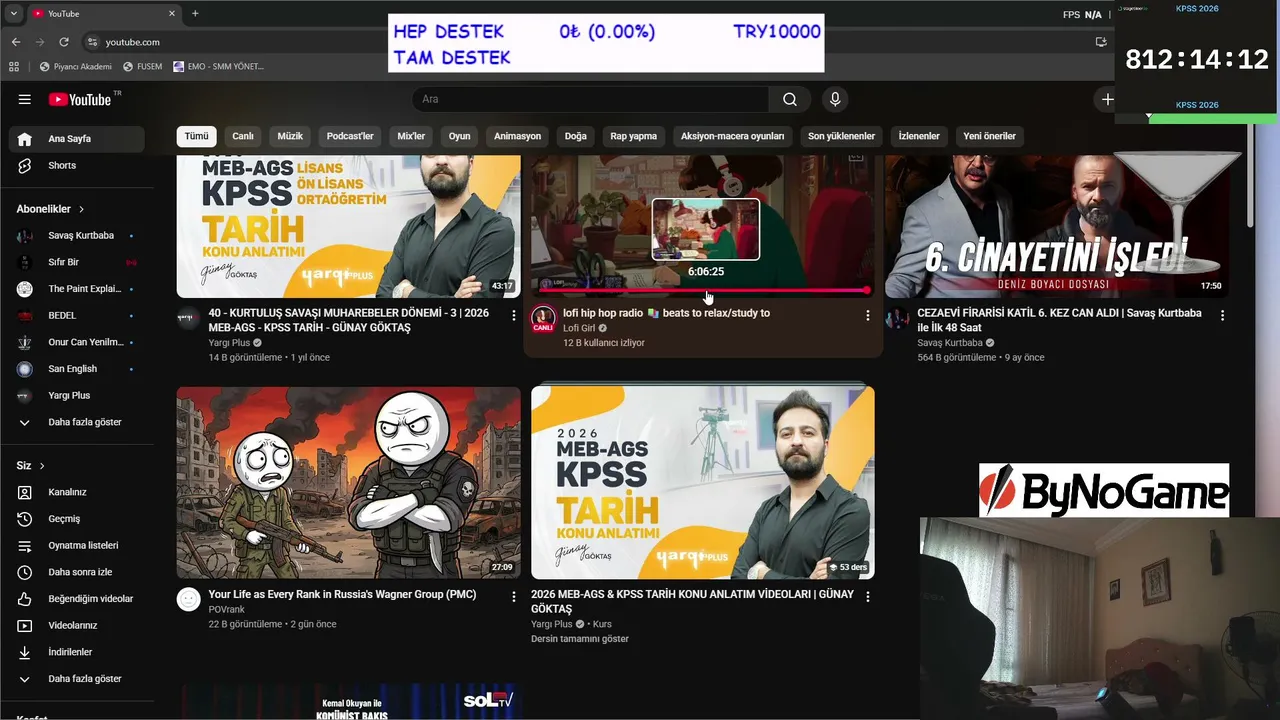Expand Daha fazla göster under Siz
The width and height of the screenshot is (1280, 720).
coord(76,679)
